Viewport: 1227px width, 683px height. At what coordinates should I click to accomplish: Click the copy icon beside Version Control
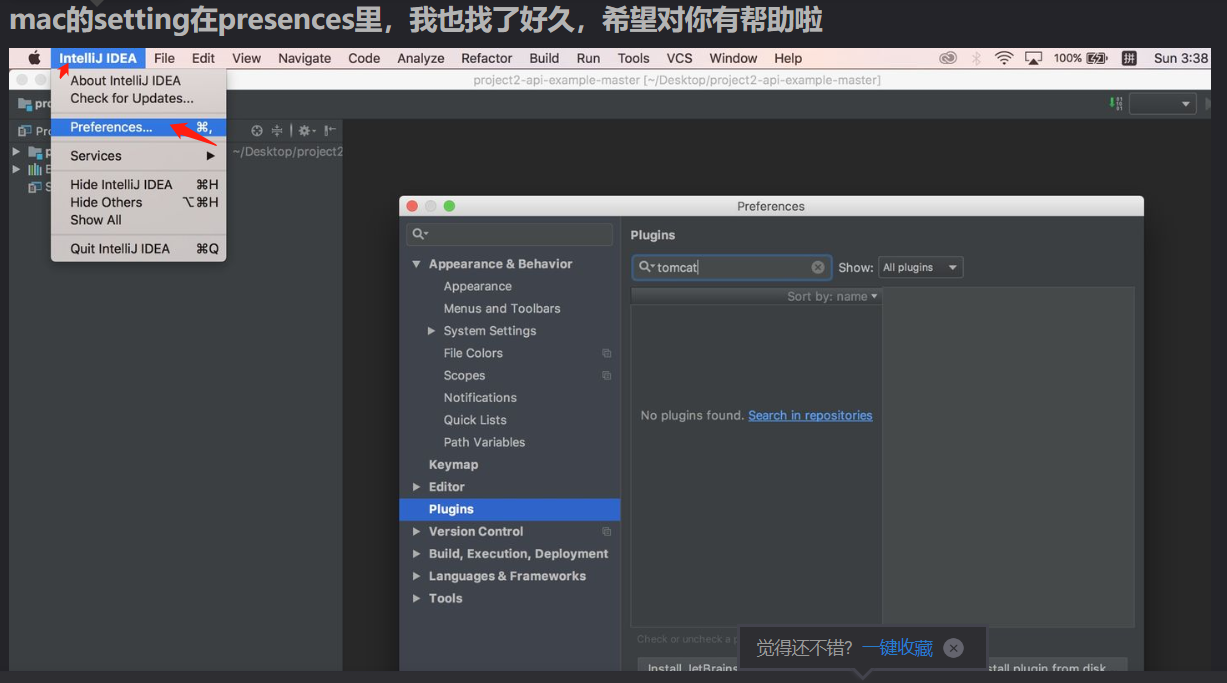tap(606, 531)
